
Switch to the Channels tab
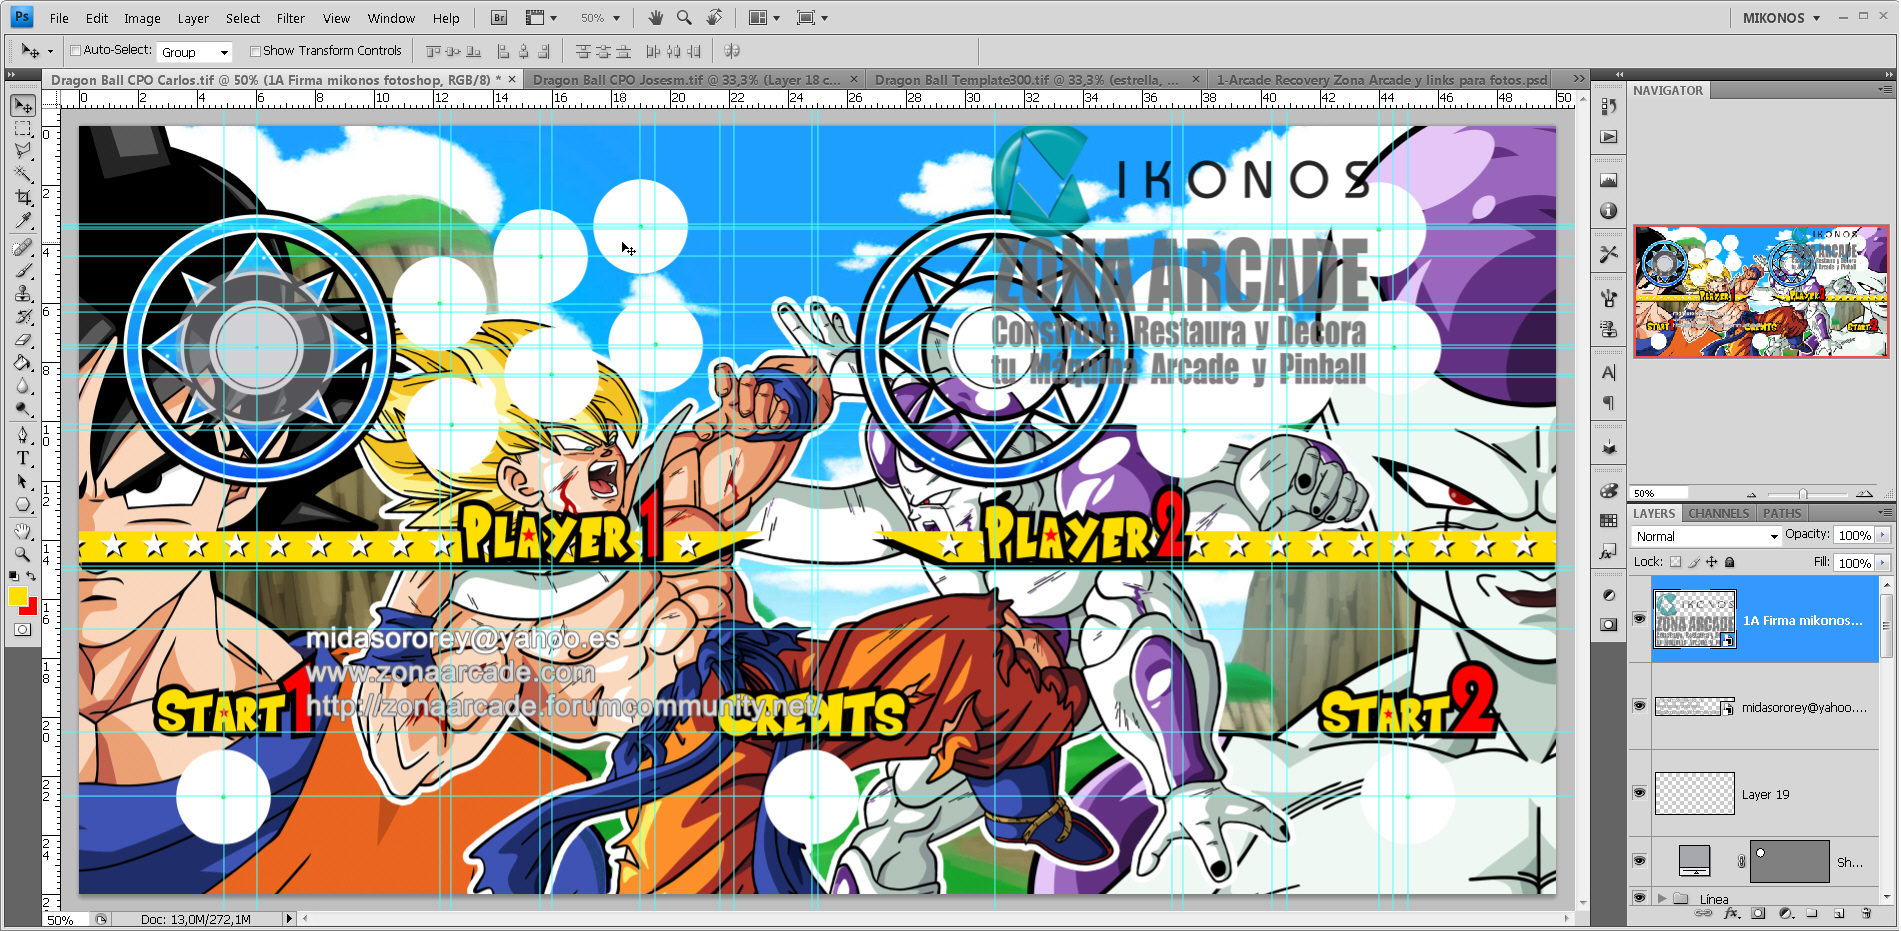point(1718,513)
